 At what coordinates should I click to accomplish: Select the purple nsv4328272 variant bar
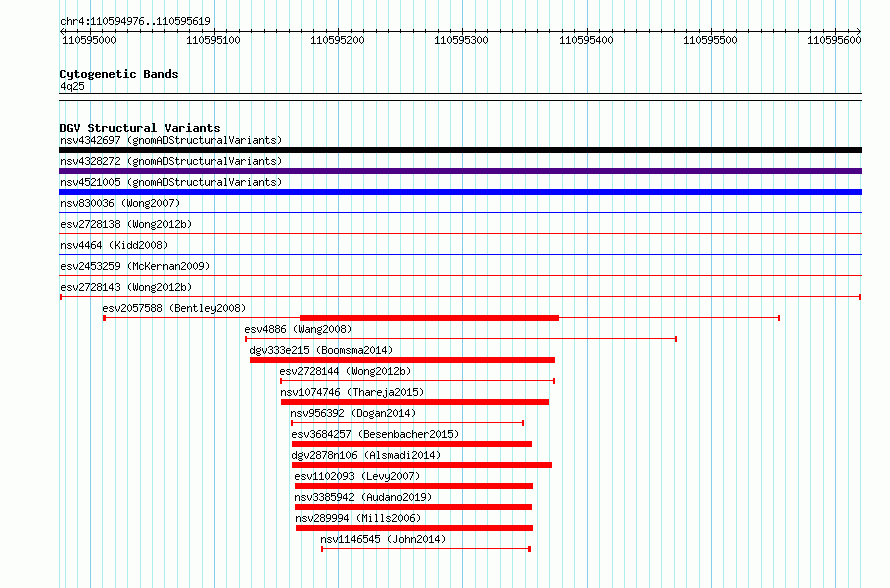click(460, 171)
